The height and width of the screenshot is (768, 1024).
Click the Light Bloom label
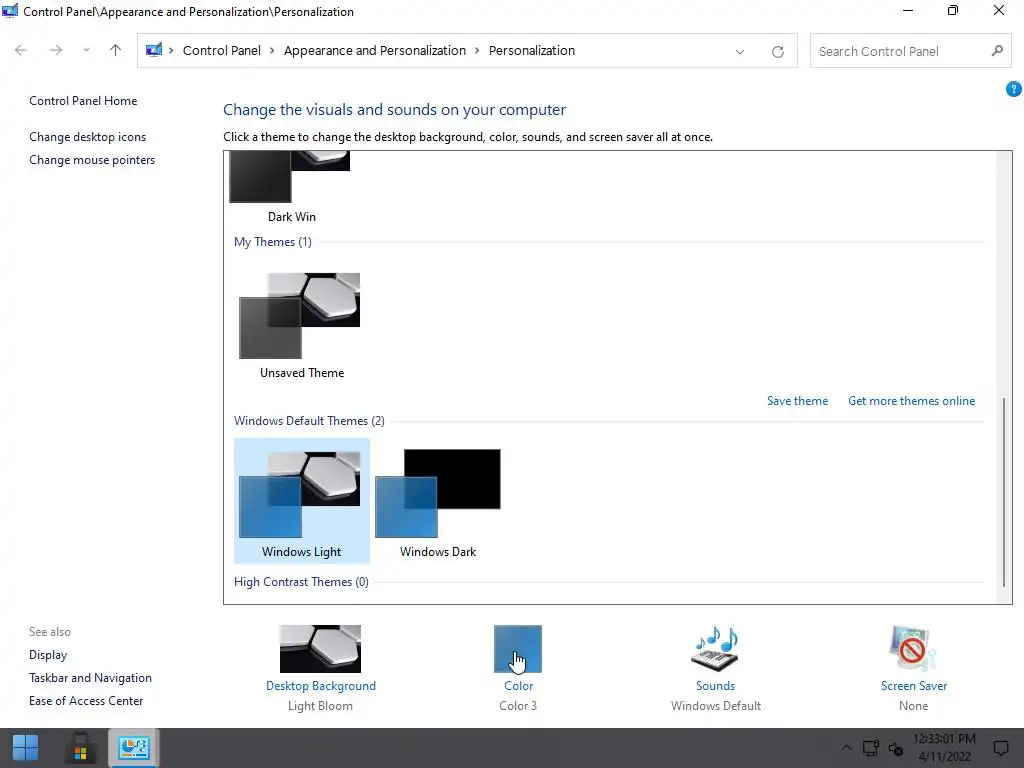click(320, 706)
